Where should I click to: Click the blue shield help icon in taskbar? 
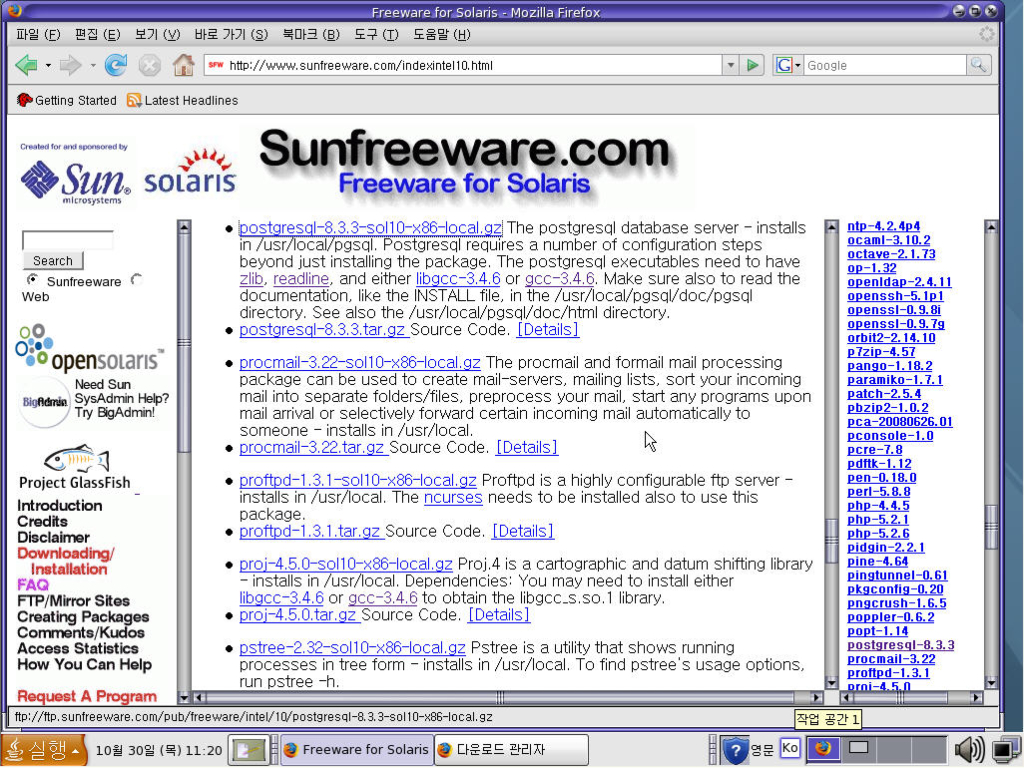[x=735, y=750]
